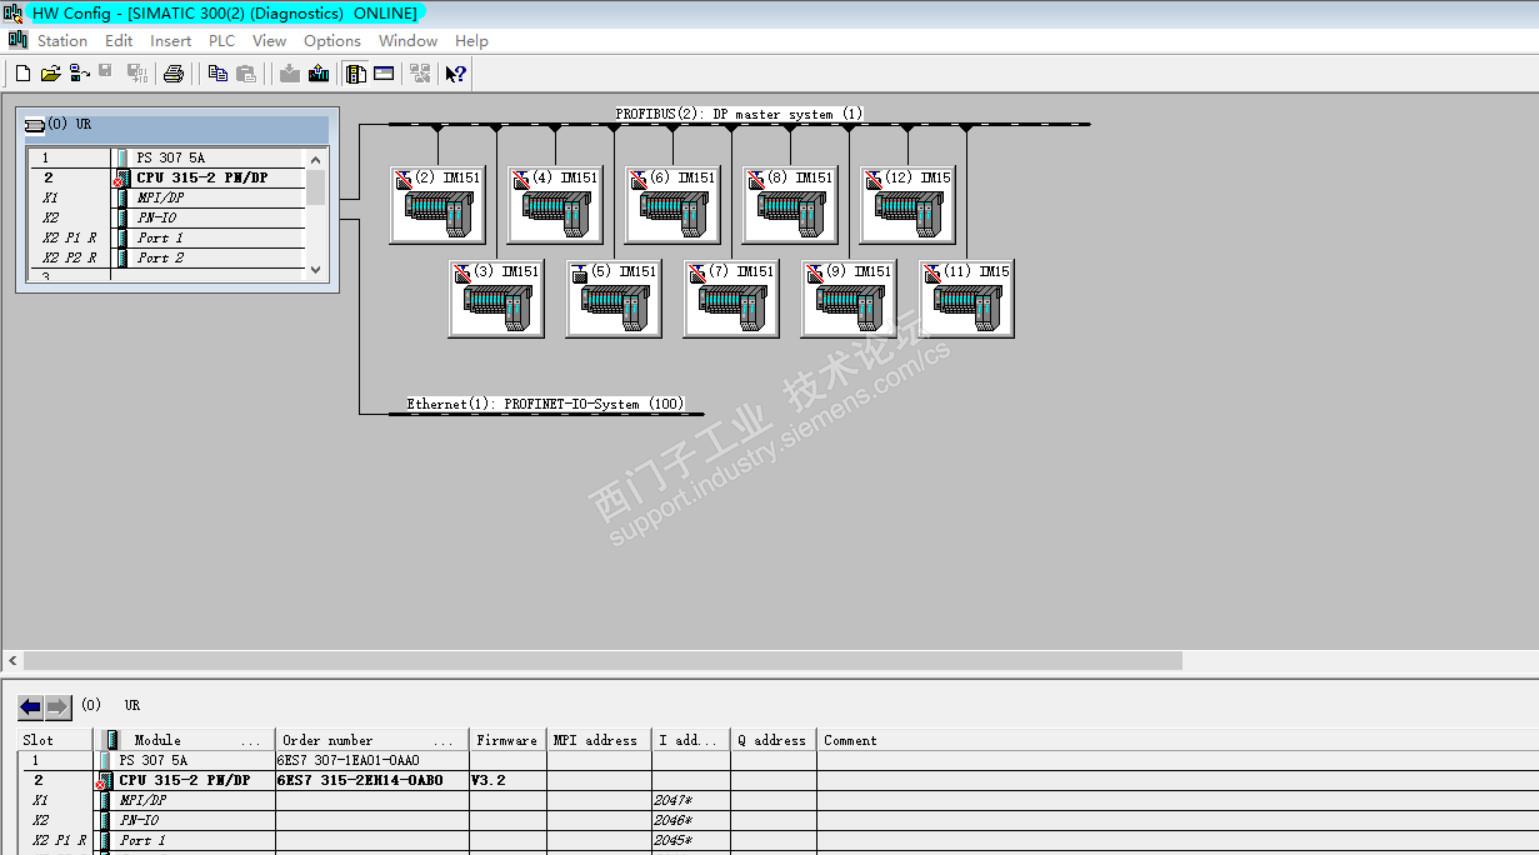Open the Insert menu

pos(171,41)
